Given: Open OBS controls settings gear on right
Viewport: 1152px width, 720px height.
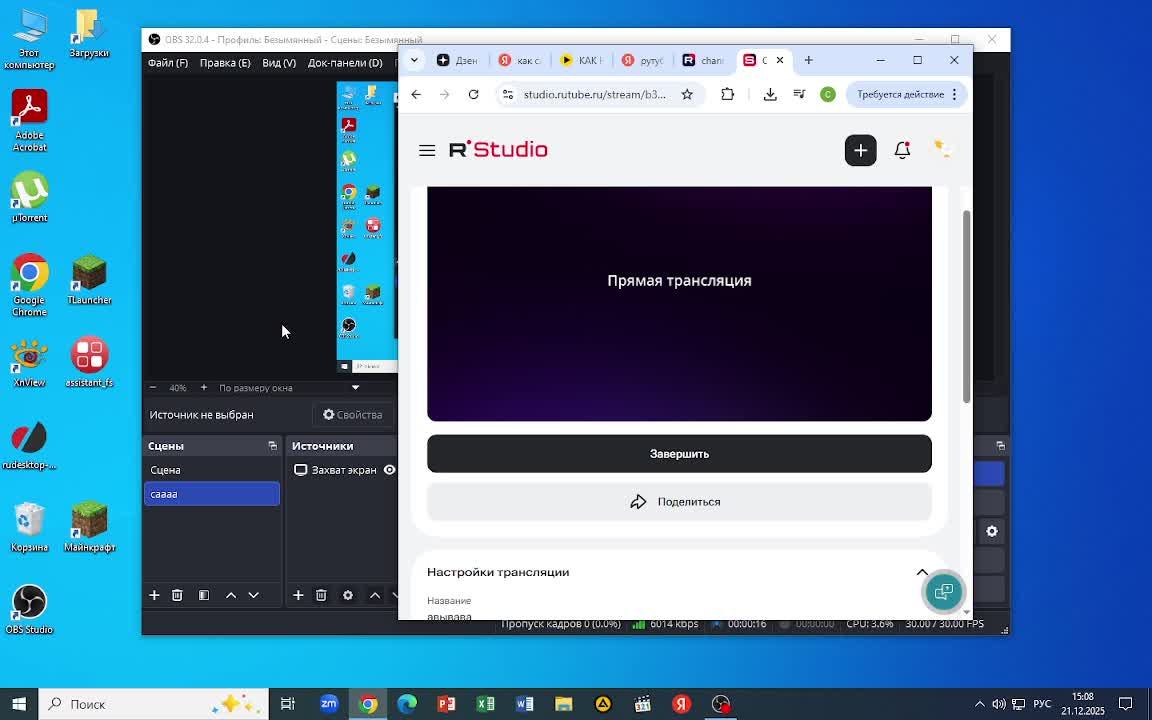Looking at the screenshot, I should [x=992, y=531].
